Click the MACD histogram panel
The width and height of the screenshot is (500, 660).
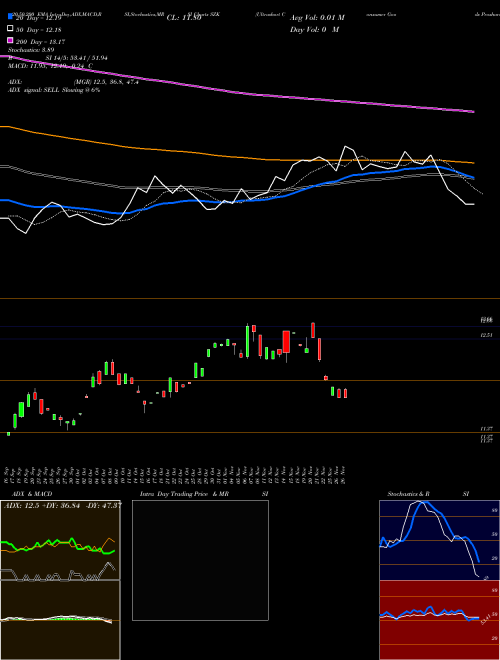click(x=60, y=620)
